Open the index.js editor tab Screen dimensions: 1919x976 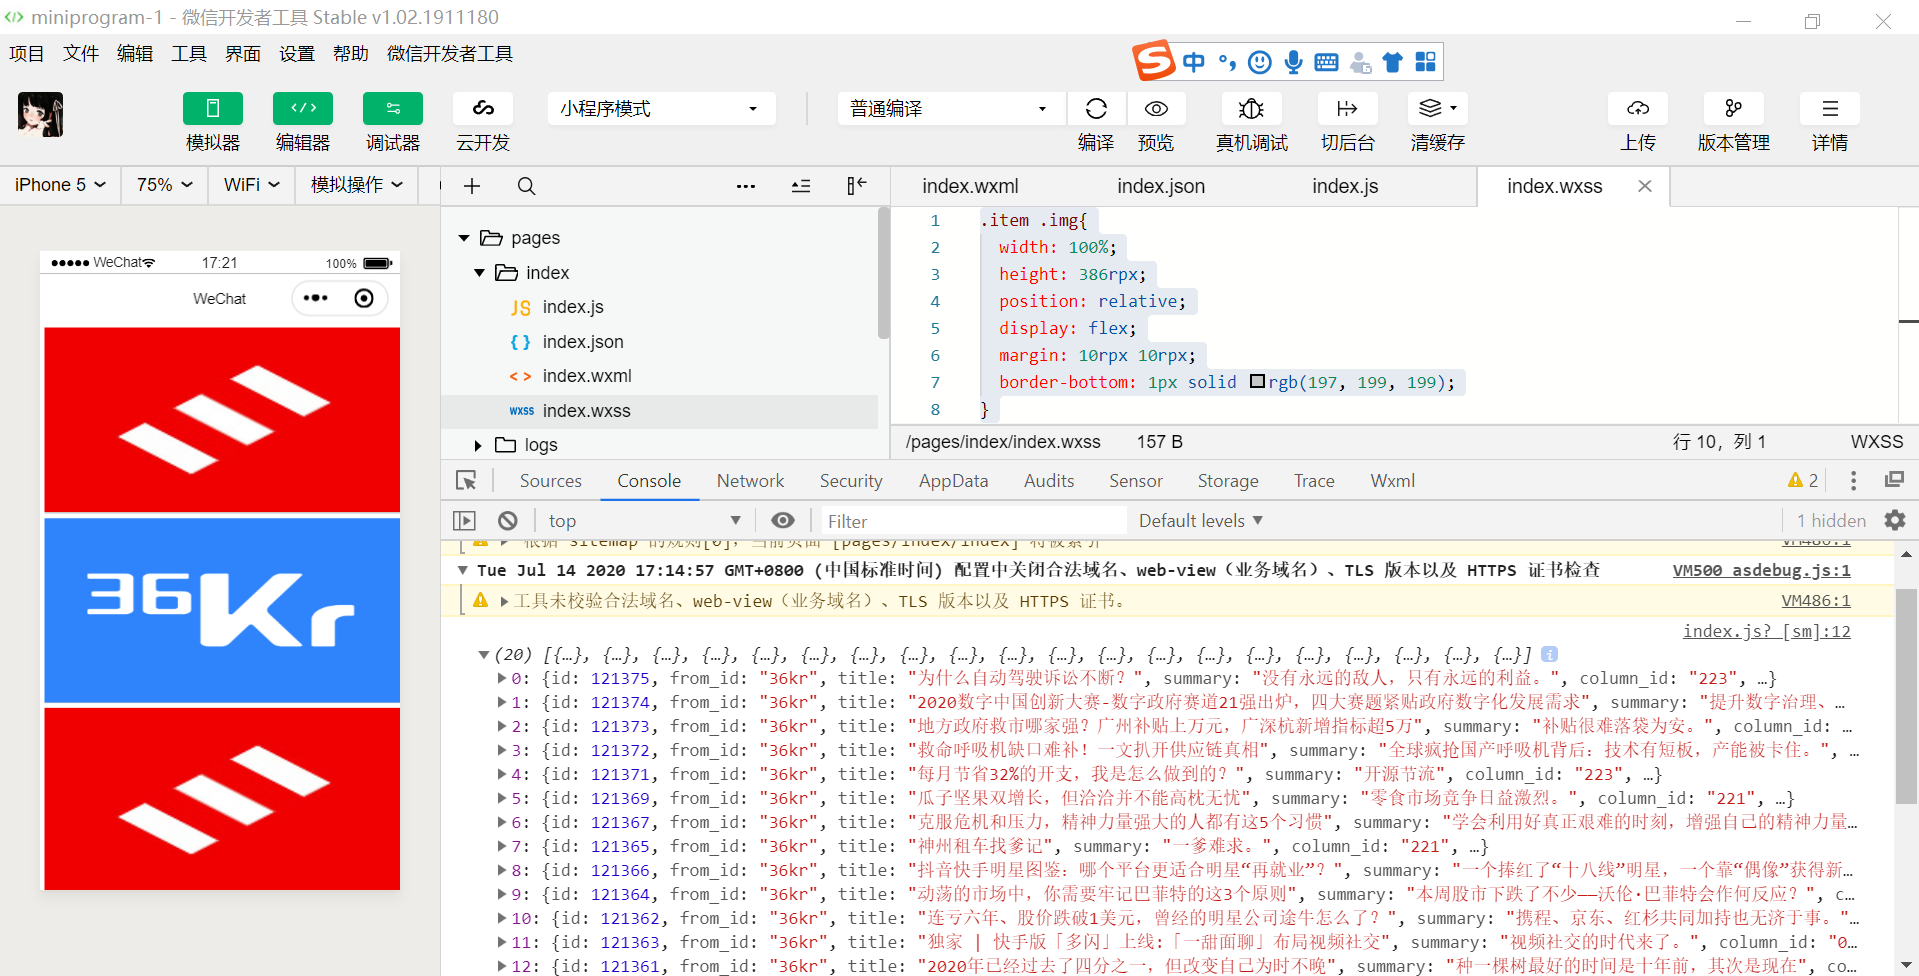click(x=1345, y=186)
